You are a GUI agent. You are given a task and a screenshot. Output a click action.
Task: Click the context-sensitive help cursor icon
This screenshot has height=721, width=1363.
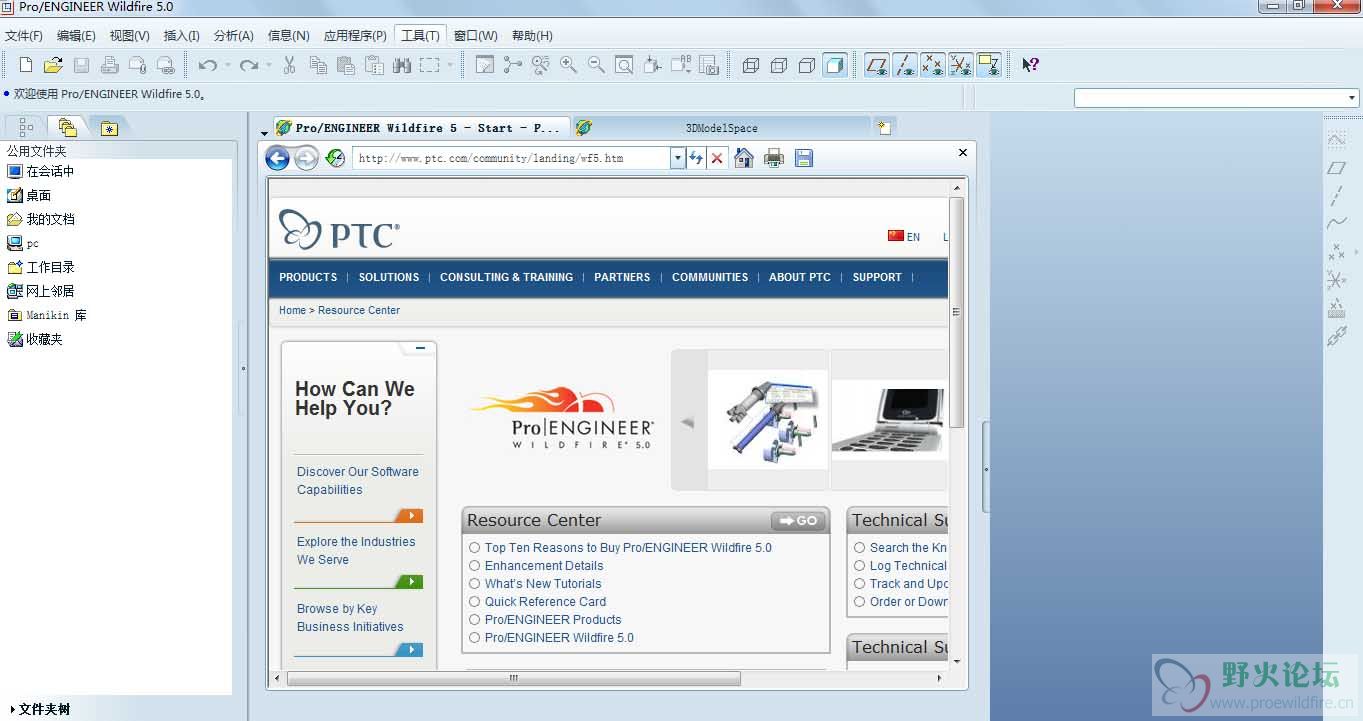click(1030, 65)
